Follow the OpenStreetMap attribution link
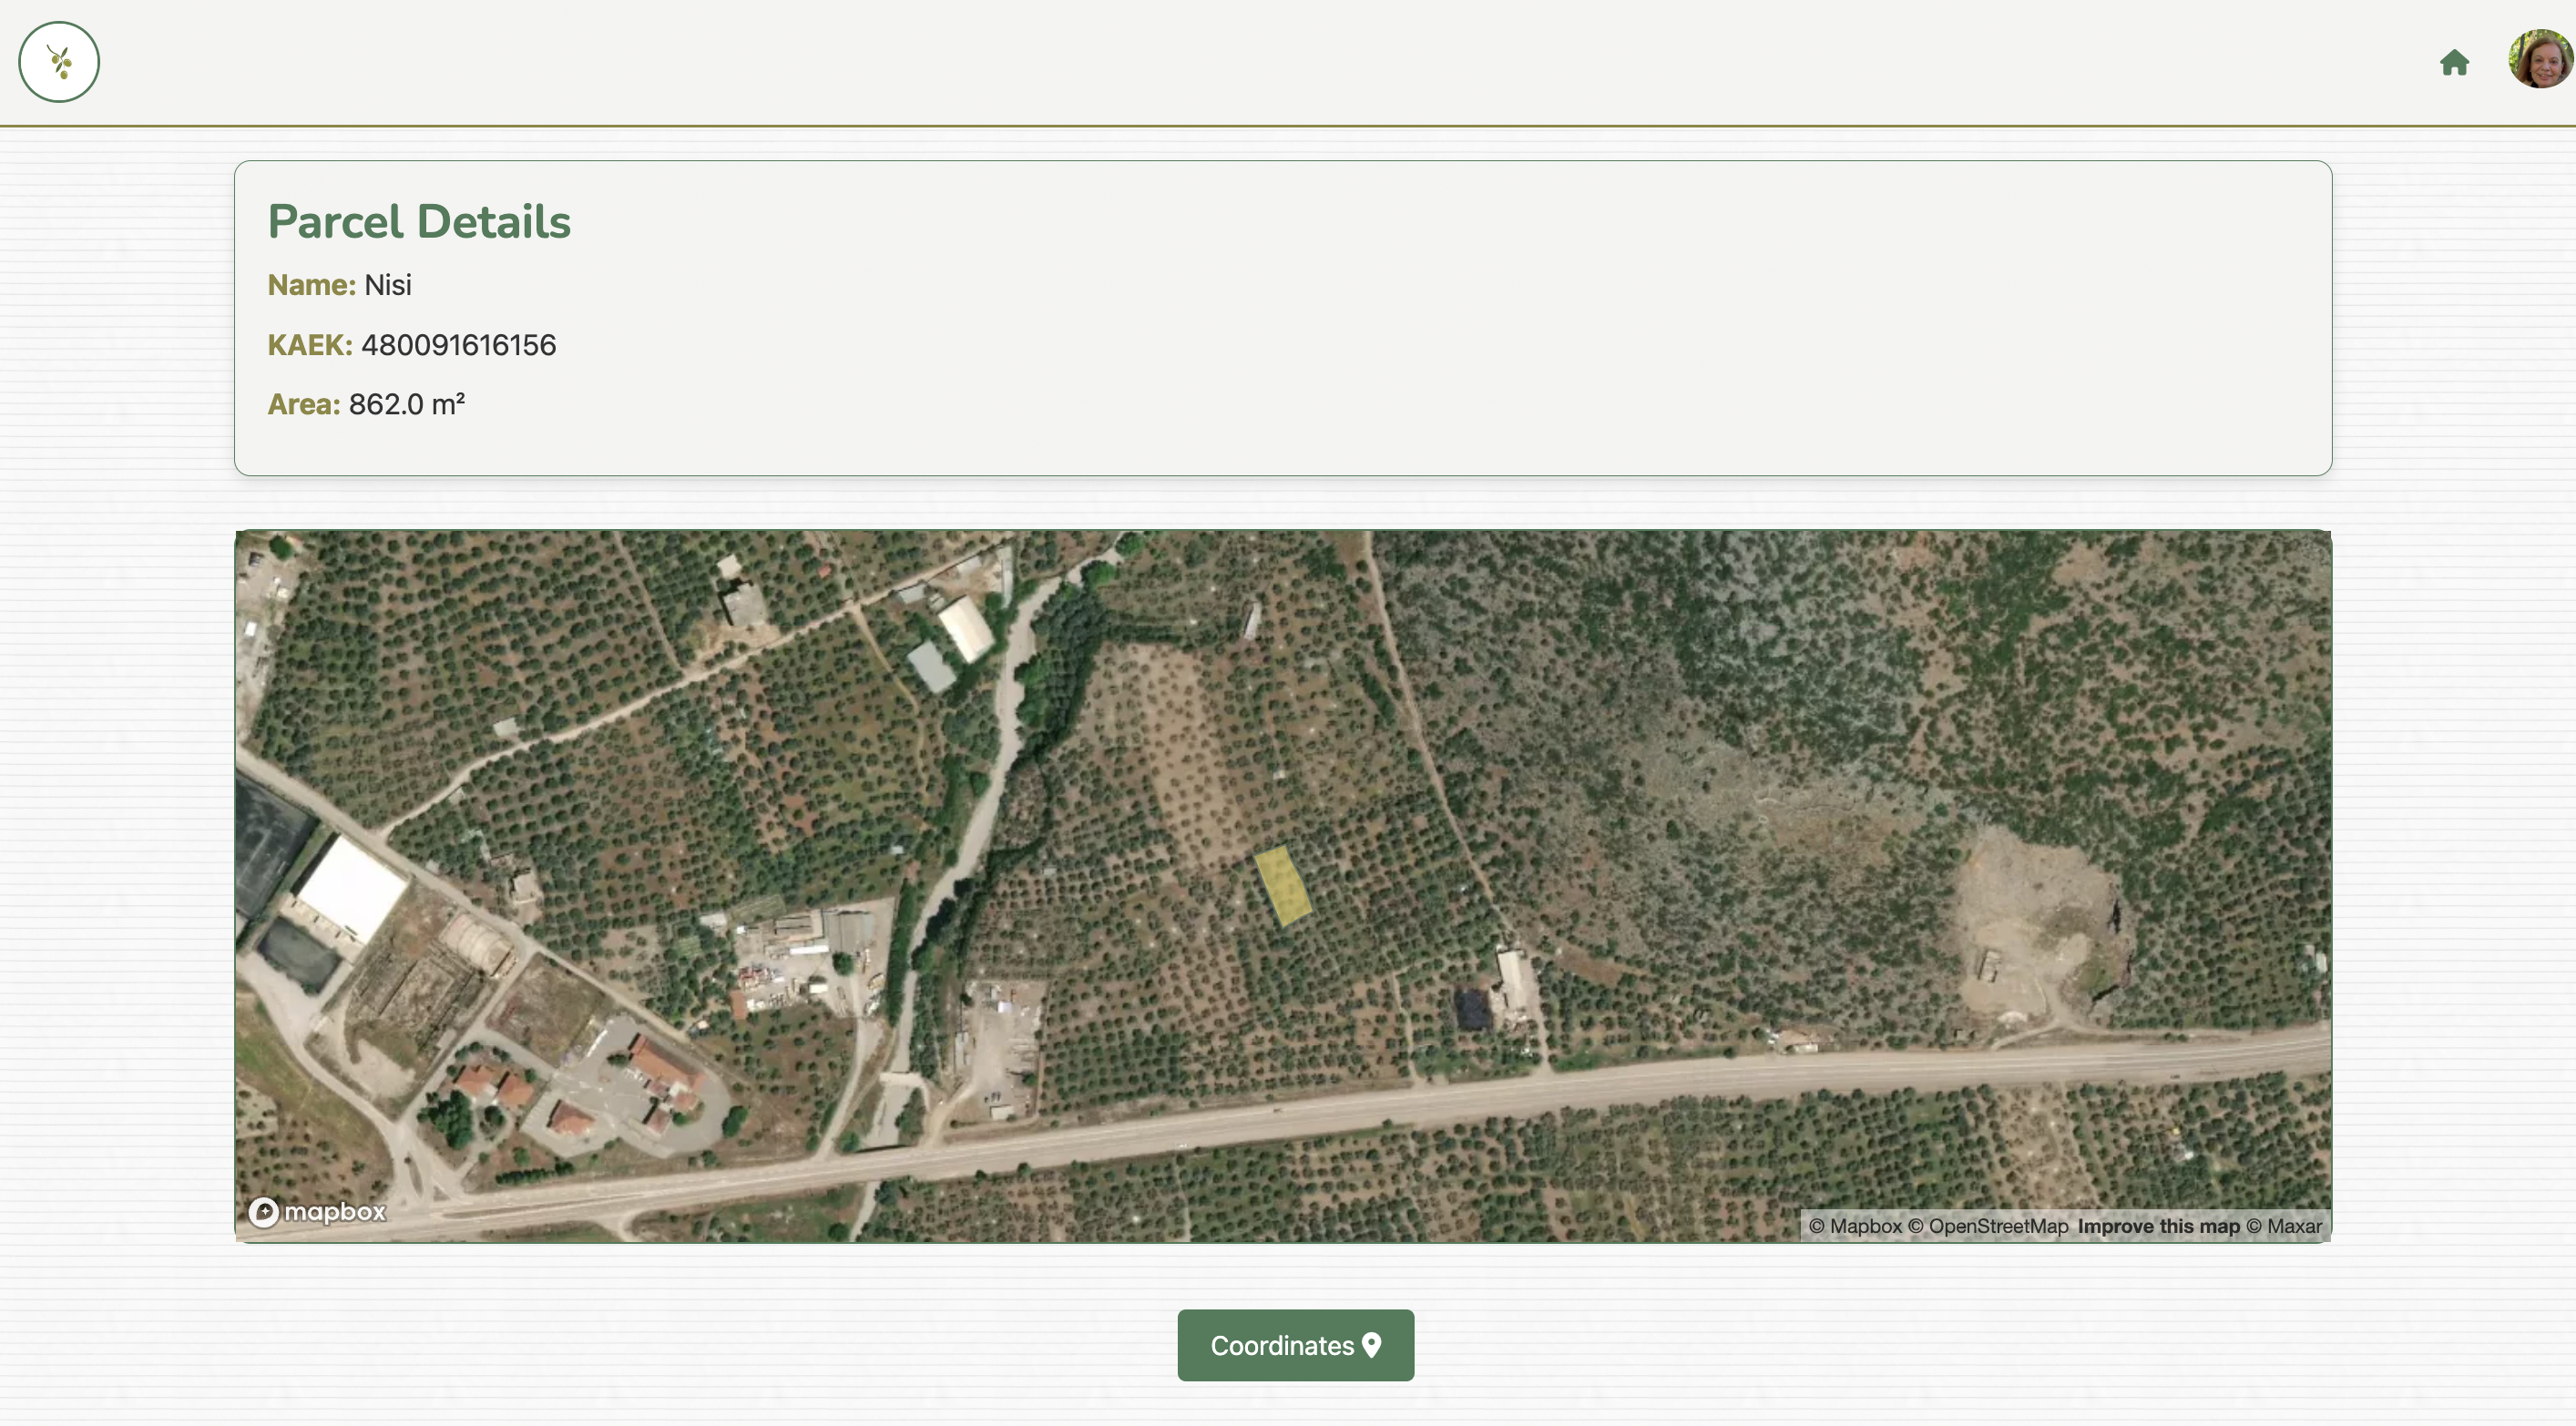Image resolution: width=2576 pixels, height=1426 pixels. 1992,1226
